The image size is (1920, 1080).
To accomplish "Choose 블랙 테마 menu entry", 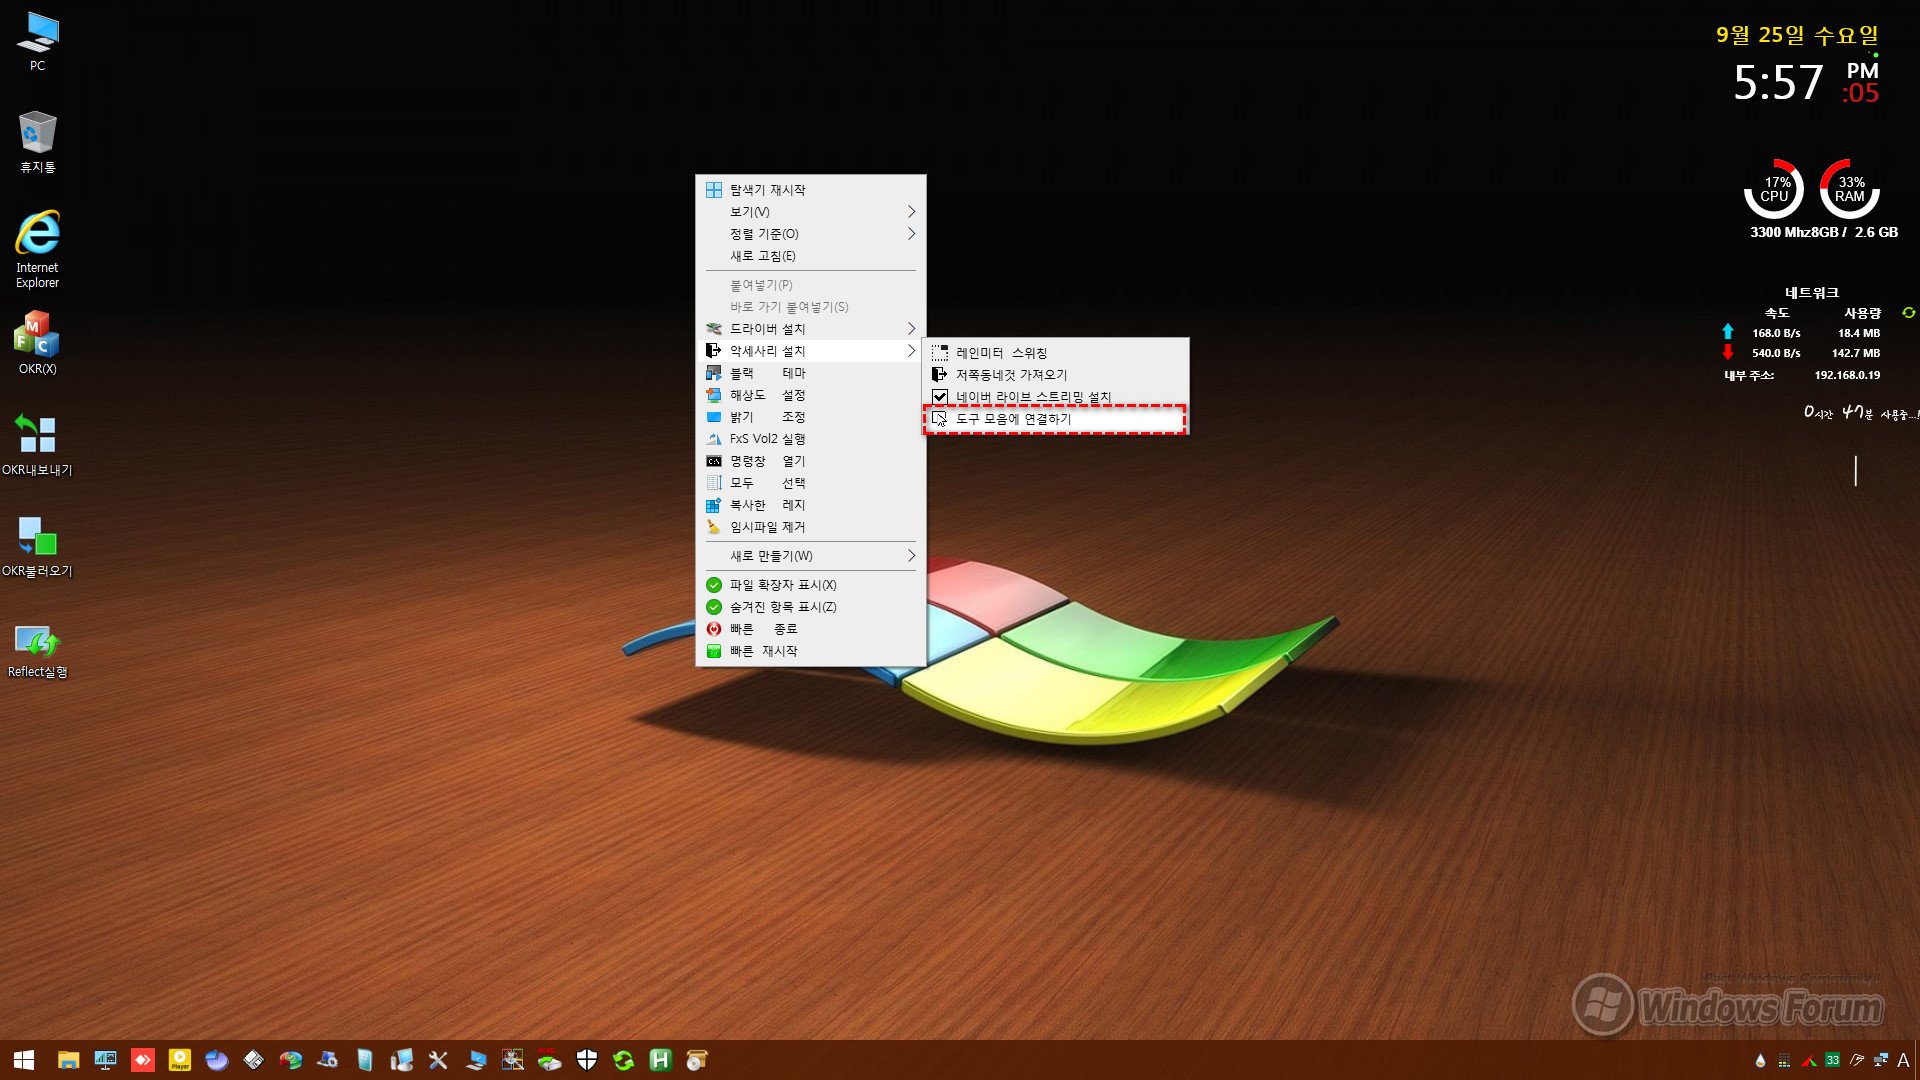I will pos(811,373).
